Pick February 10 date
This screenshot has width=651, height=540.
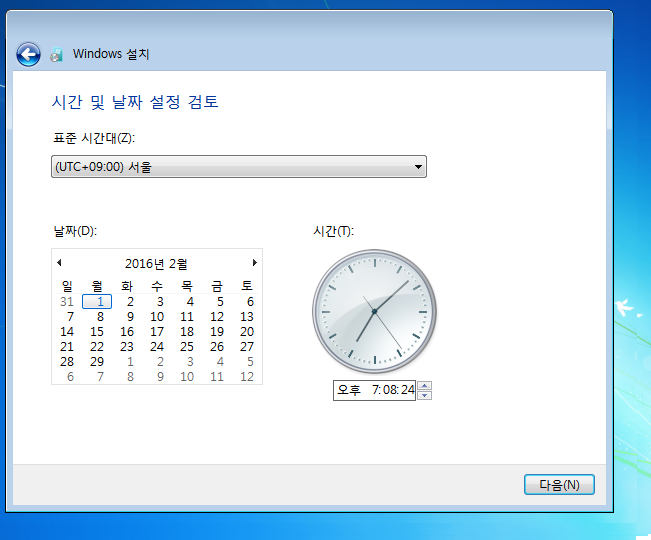point(157,317)
